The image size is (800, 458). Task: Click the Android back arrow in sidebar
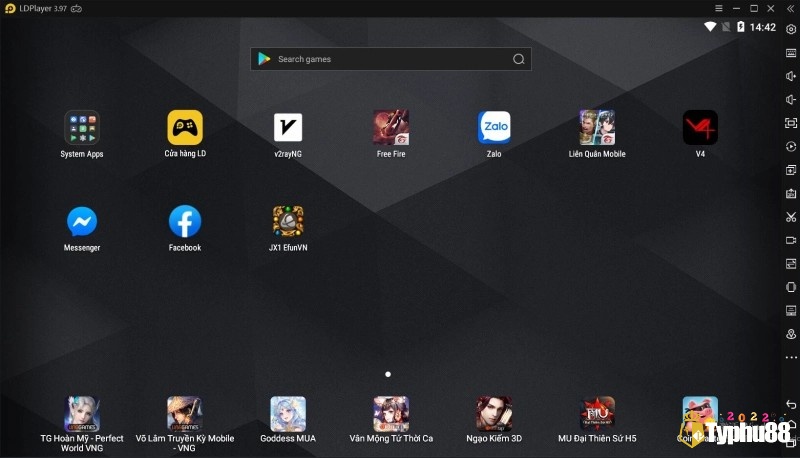click(791, 404)
